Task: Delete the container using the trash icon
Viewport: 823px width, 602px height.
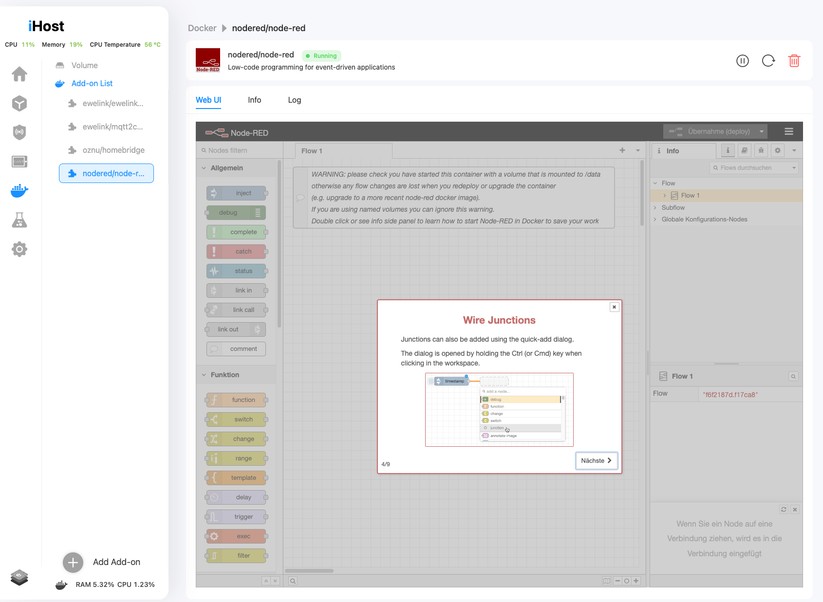Action: point(794,61)
